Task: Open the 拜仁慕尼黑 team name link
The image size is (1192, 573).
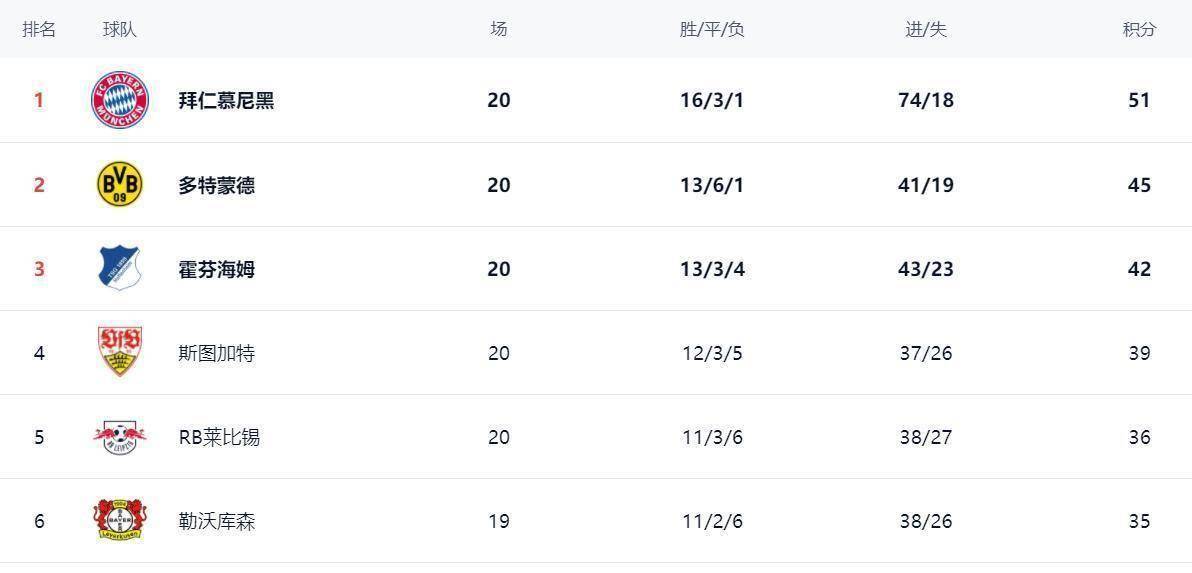Action: 226,100
